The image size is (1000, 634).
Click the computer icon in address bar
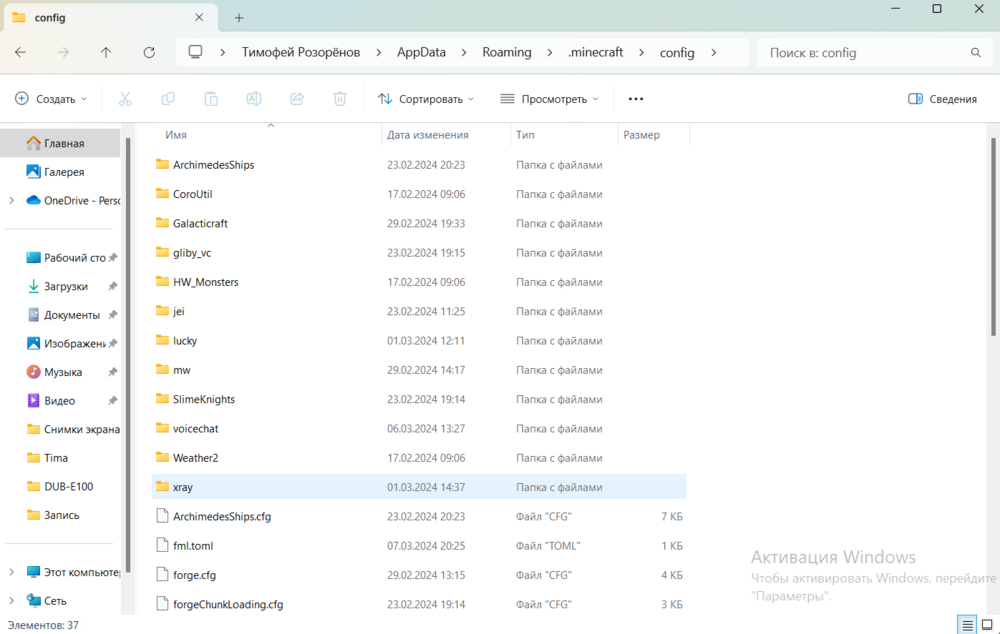[196, 52]
